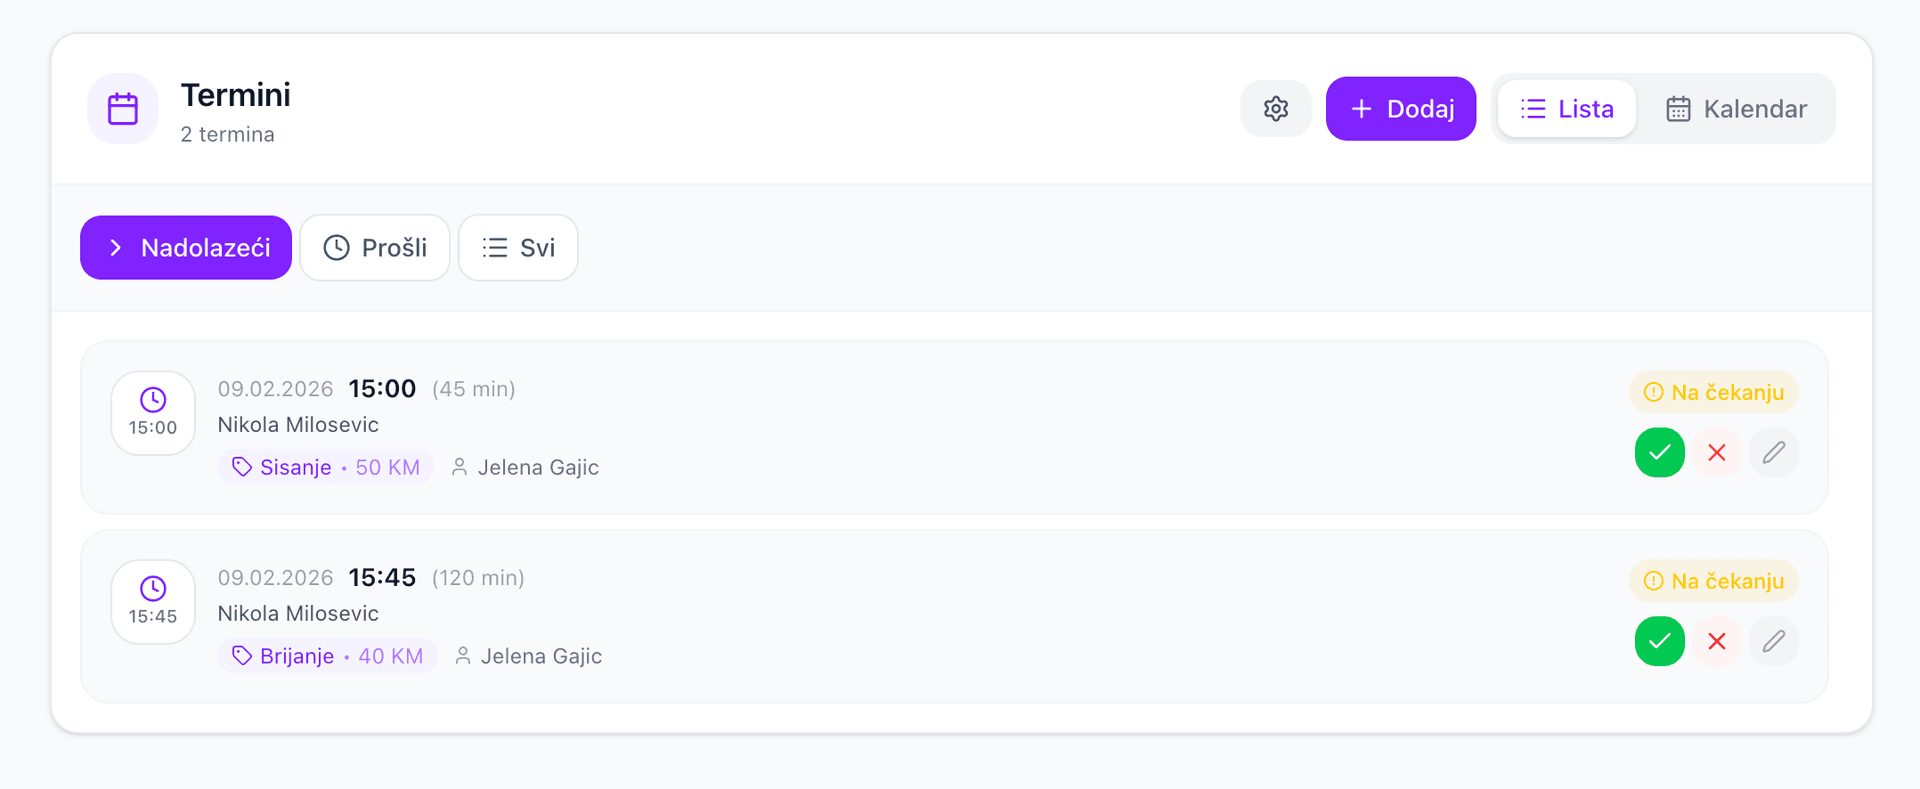
Task: Edit the 15:45 Brijanje appointment pencil
Action: (1774, 642)
